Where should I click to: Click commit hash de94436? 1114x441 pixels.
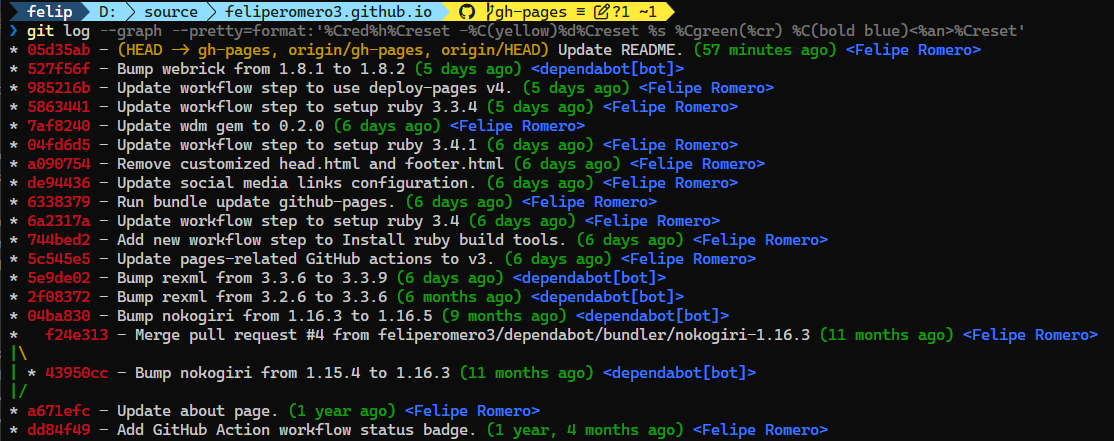click(58, 183)
